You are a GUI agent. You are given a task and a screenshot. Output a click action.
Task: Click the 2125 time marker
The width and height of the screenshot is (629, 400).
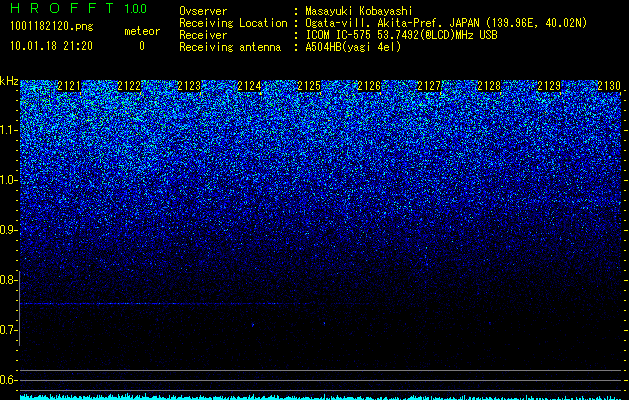309,86
